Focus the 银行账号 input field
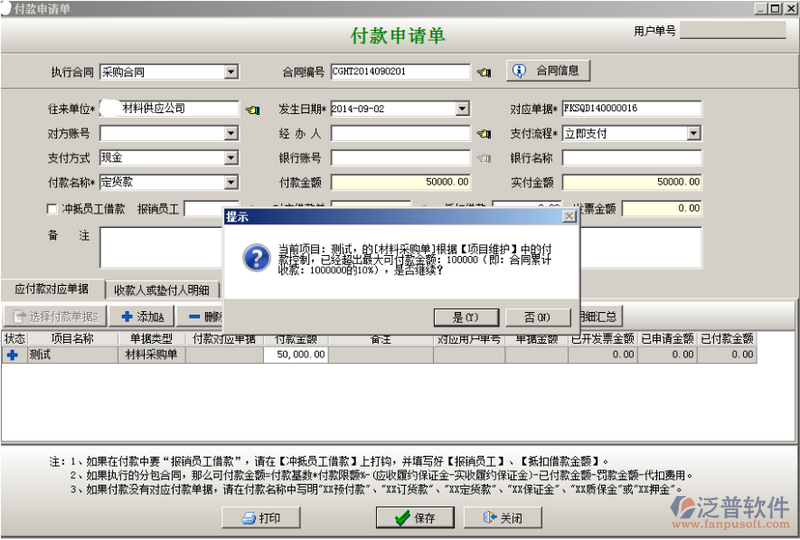This screenshot has width=800, height=540. [x=401, y=158]
